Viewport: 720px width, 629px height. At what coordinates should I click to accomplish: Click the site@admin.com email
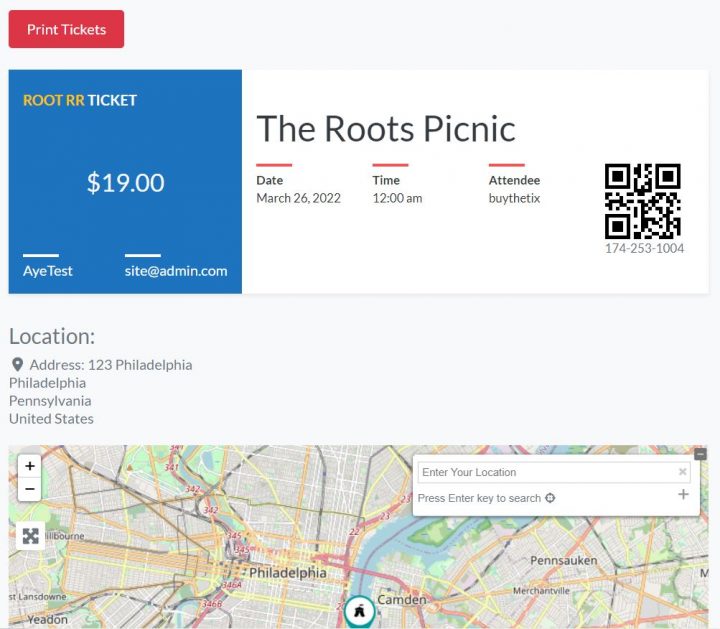(176, 270)
